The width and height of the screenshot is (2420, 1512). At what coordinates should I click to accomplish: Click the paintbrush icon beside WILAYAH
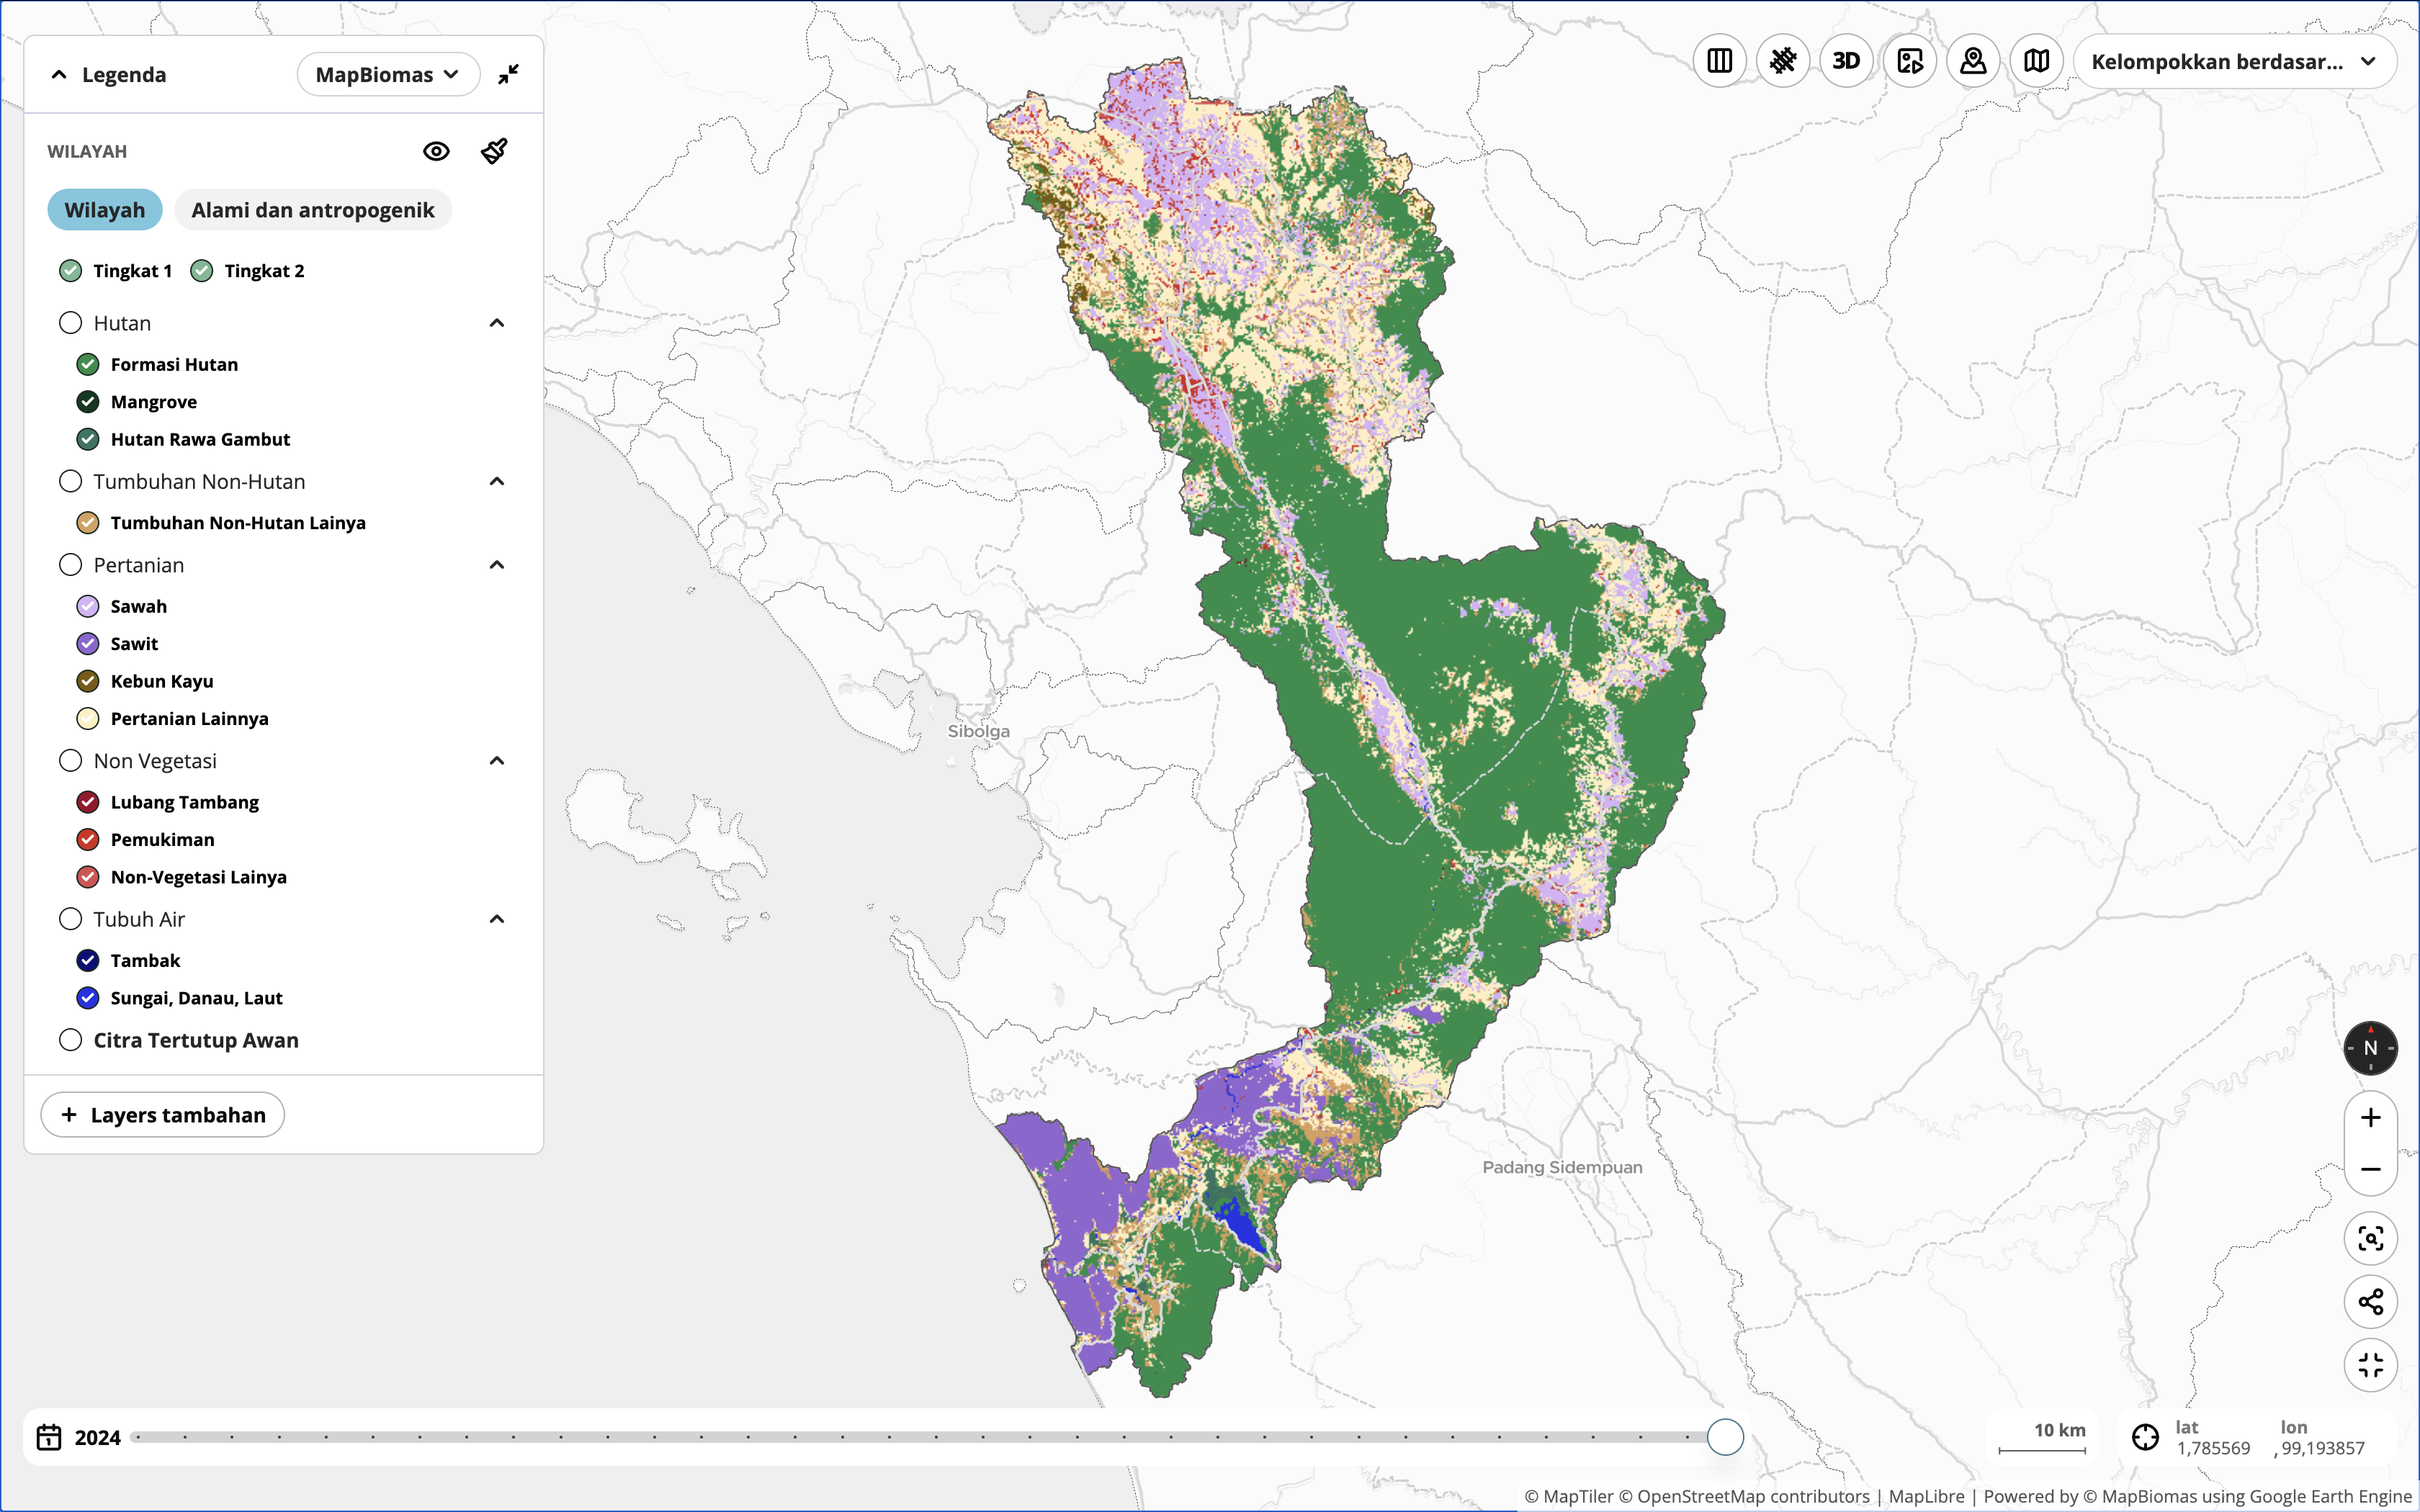coord(494,151)
